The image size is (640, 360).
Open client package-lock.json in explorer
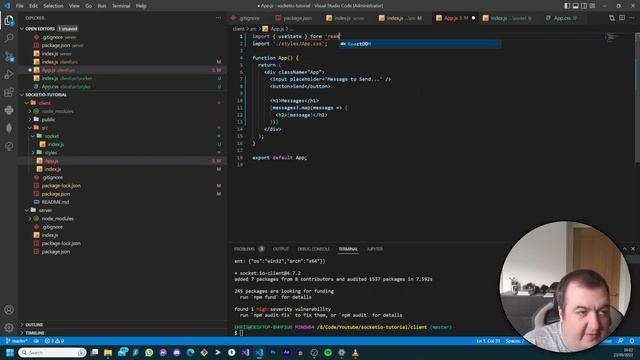pos(61,186)
